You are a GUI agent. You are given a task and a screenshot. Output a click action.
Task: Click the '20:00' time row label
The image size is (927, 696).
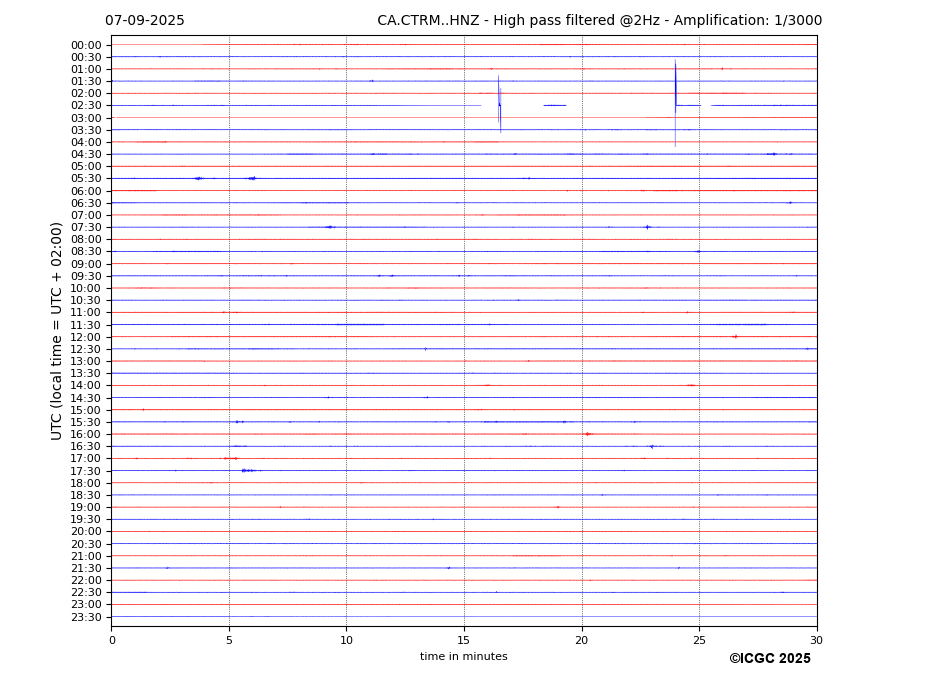86,532
